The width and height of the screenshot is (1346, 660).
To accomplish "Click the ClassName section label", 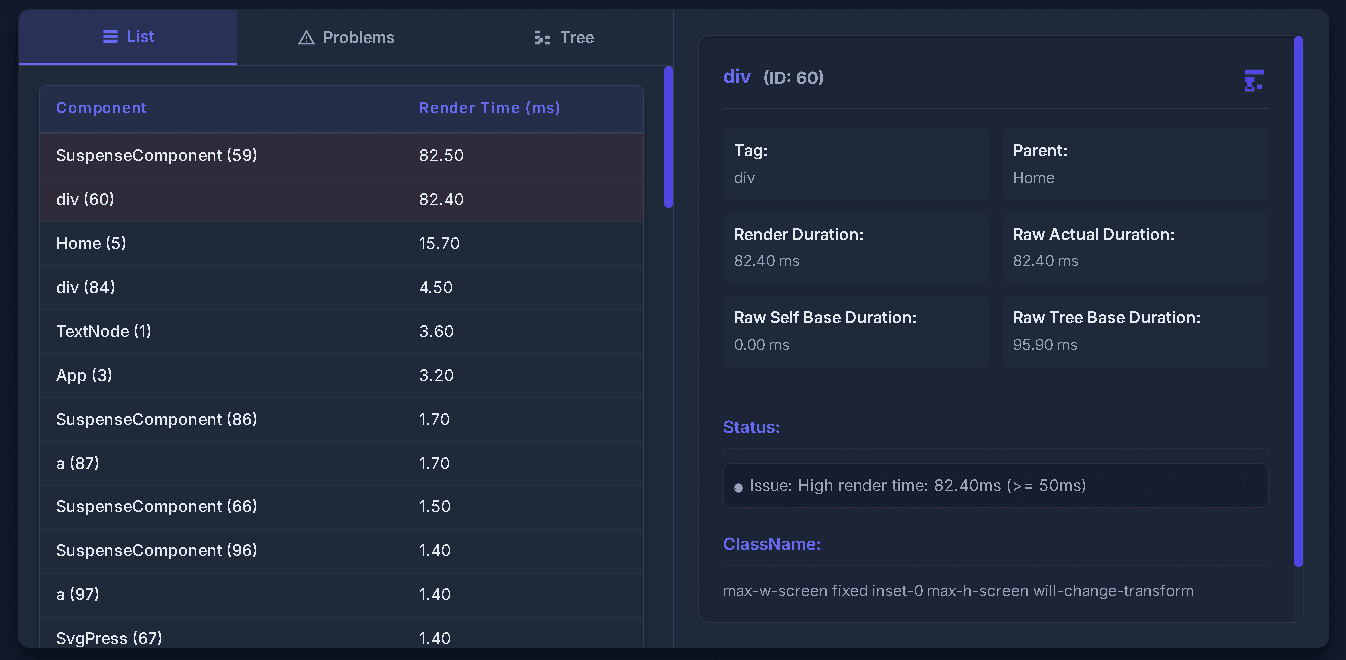I will tap(772, 545).
